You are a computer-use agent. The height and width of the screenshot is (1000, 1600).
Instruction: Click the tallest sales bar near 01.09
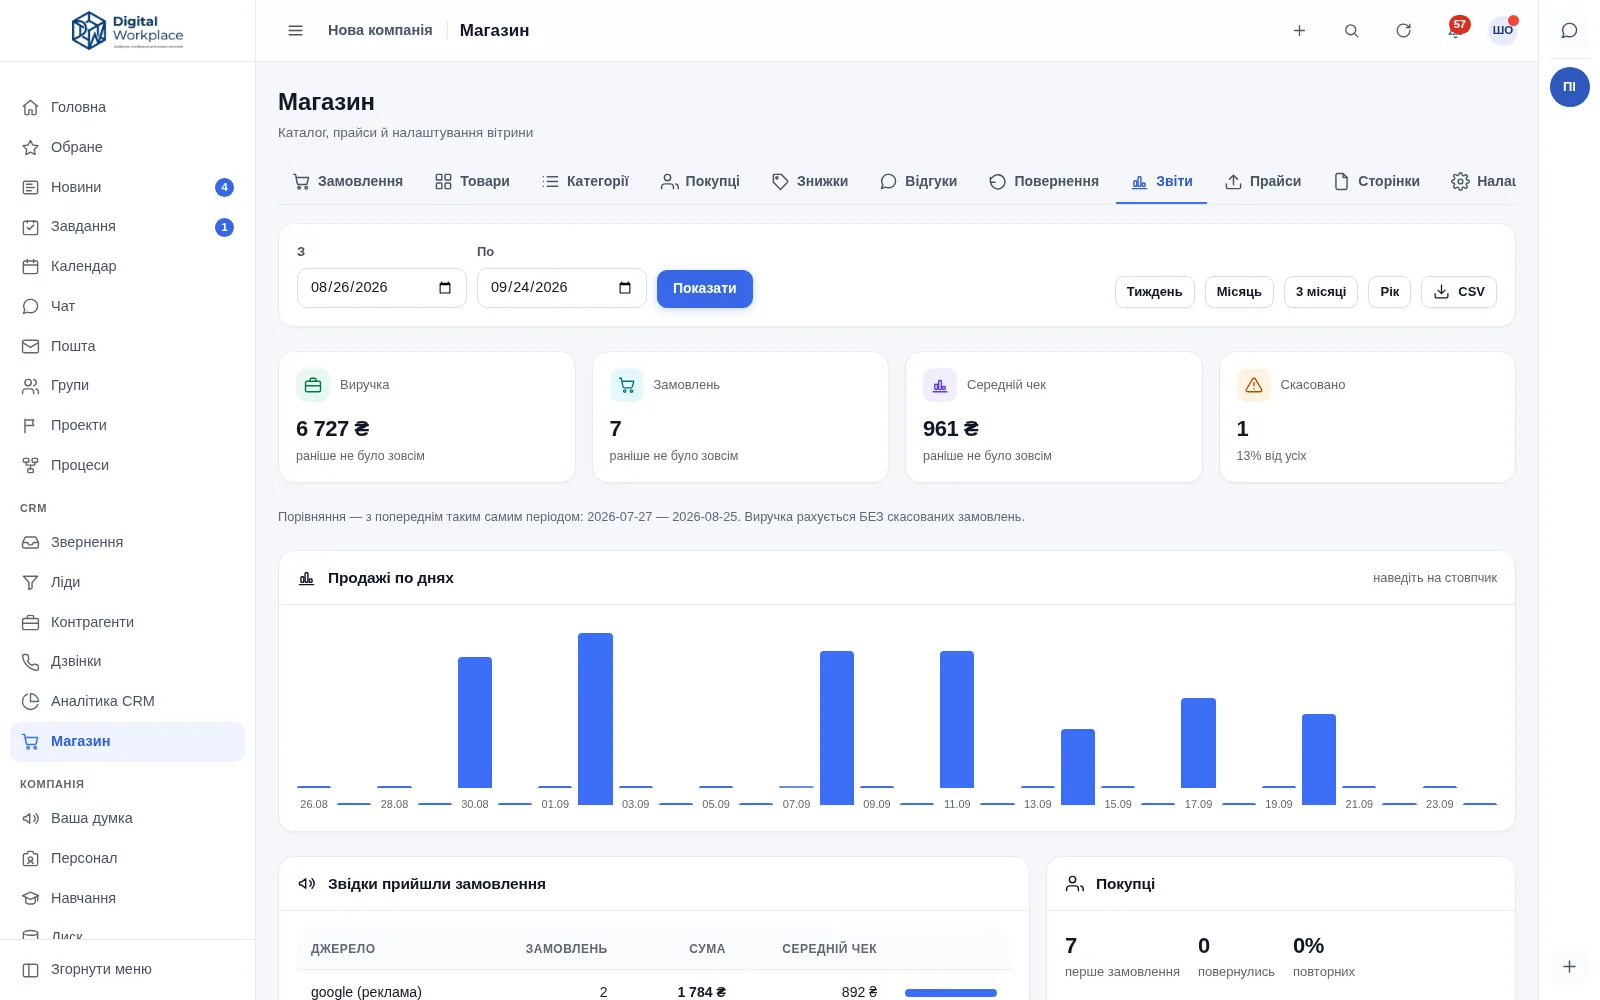[595, 718]
